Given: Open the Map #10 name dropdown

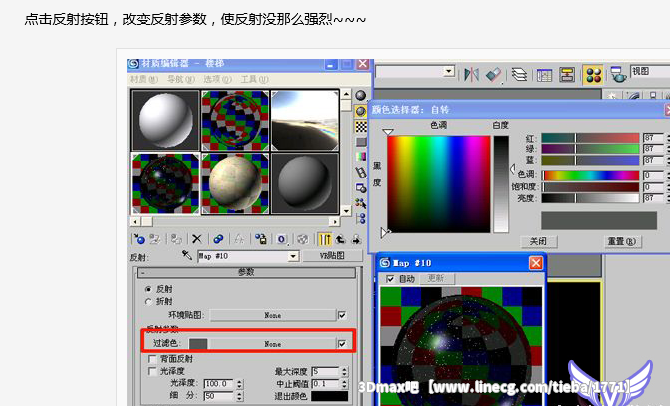Looking at the screenshot, I should click(293, 256).
